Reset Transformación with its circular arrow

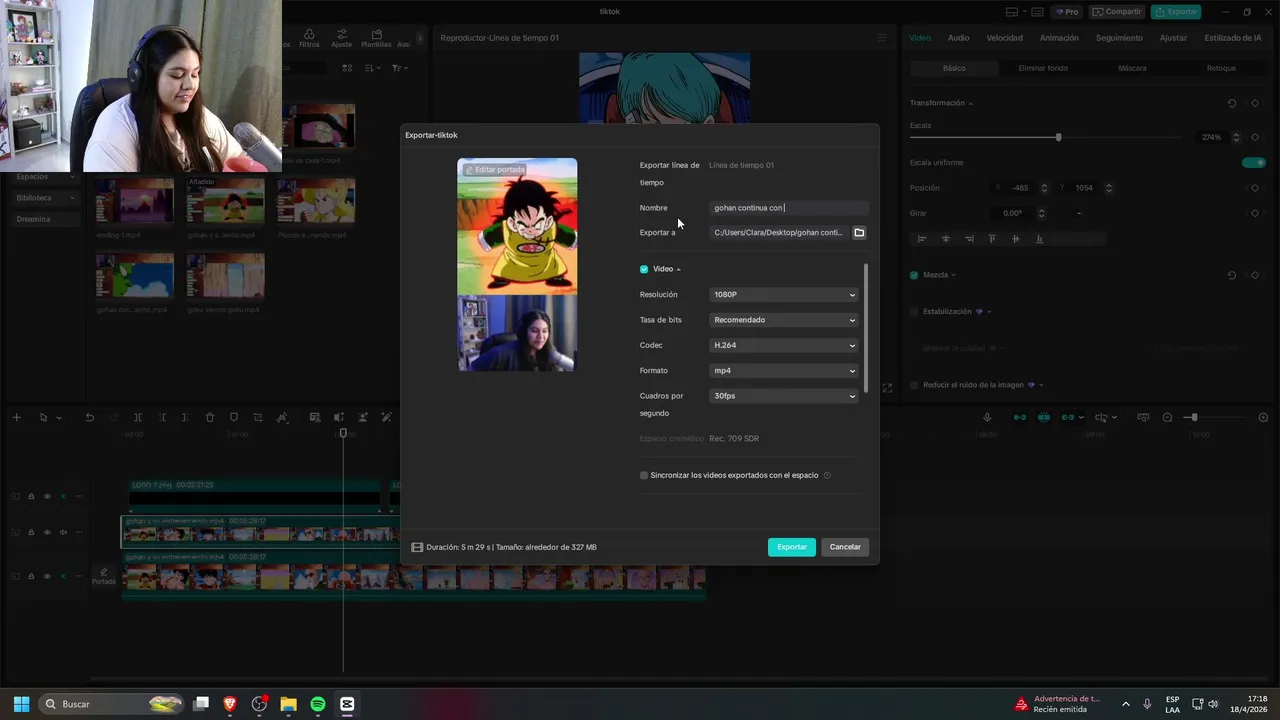[1232, 103]
